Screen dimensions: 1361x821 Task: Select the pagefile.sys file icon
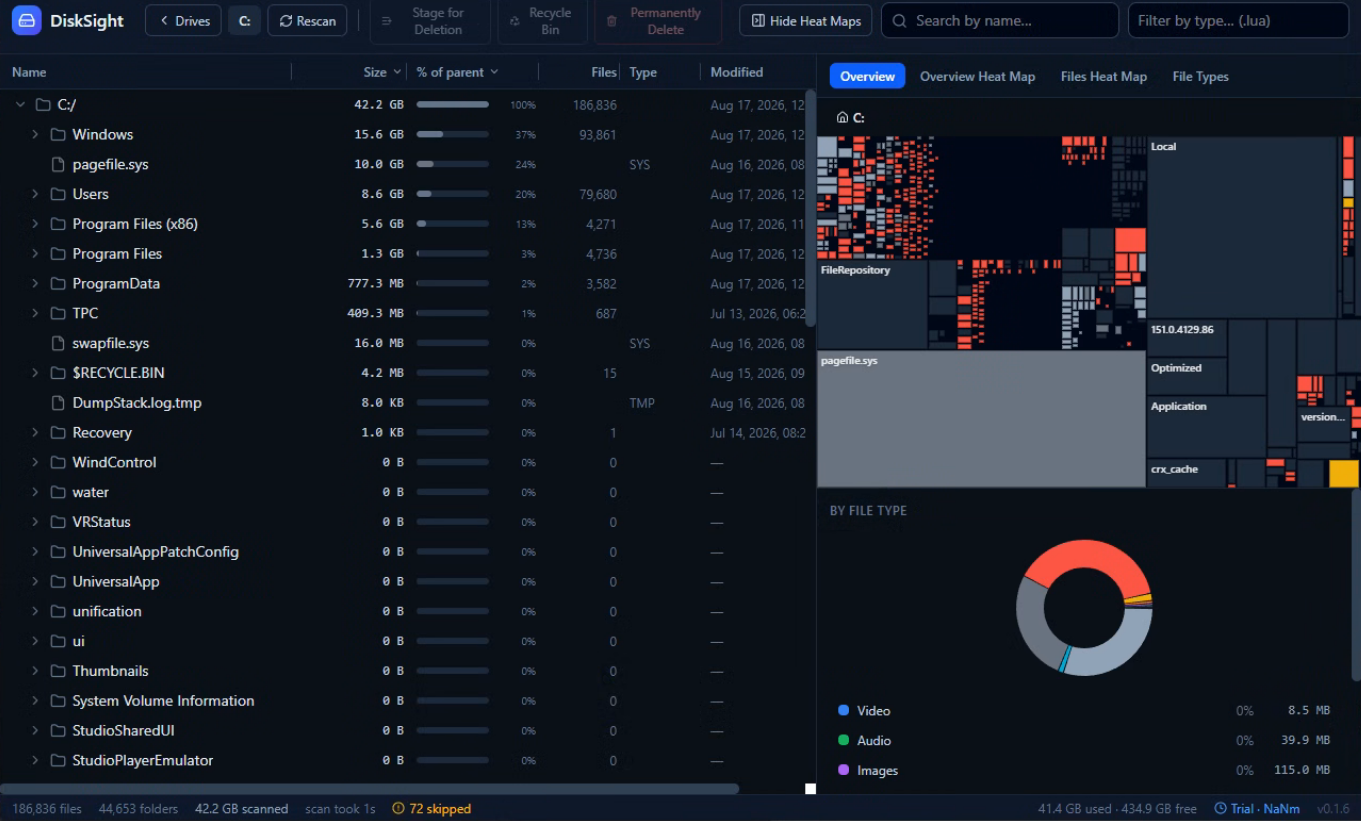[58, 164]
